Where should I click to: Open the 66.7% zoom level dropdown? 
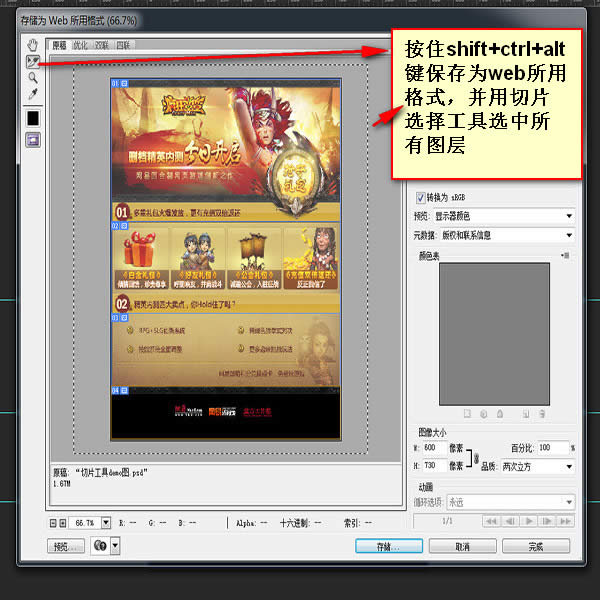(103, 522)
